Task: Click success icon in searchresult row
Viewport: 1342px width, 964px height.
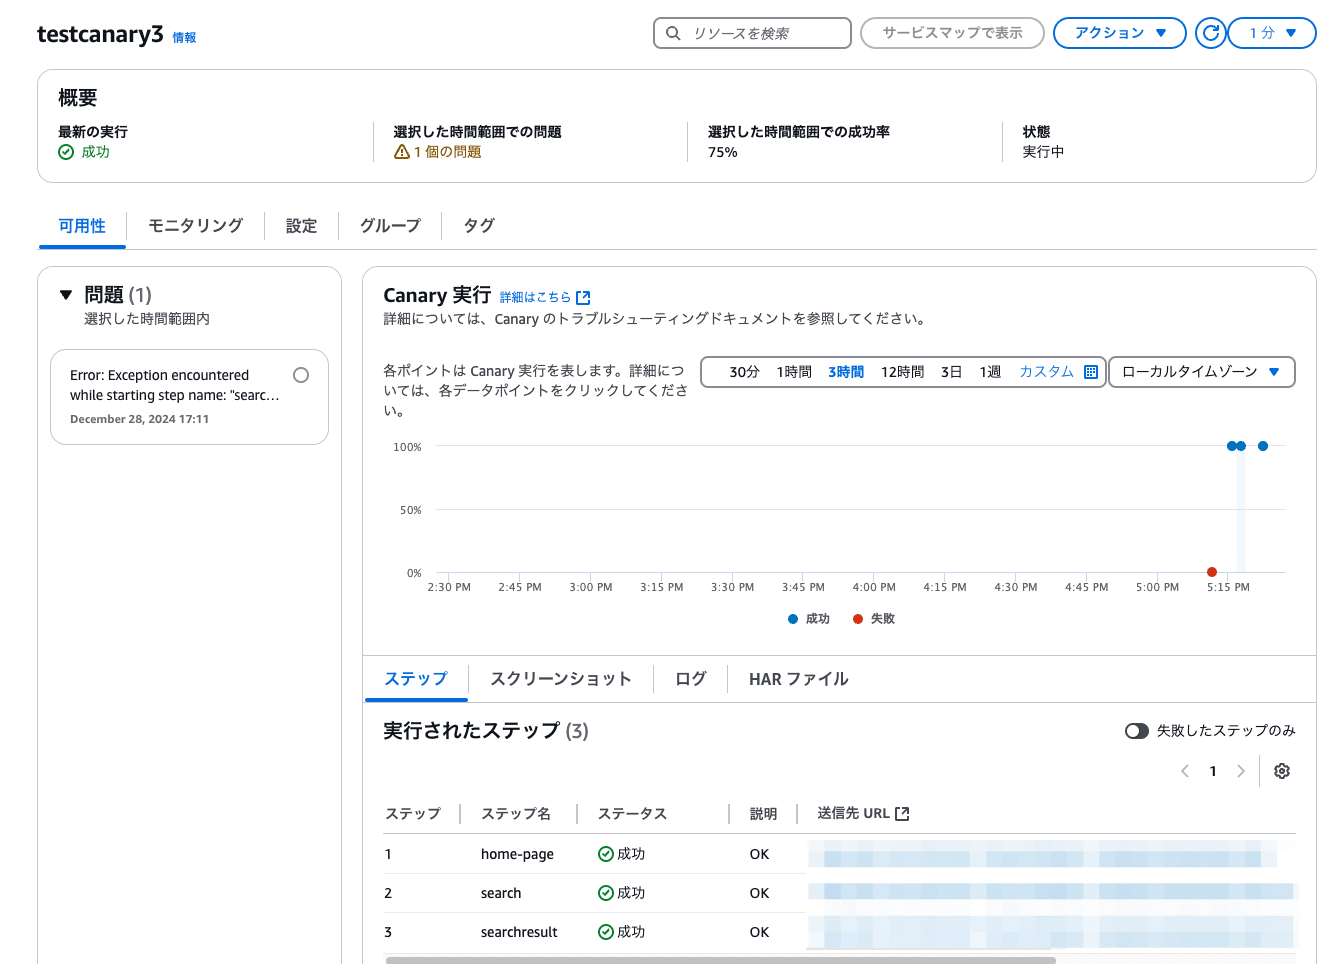Action: (x=606, y=932)
